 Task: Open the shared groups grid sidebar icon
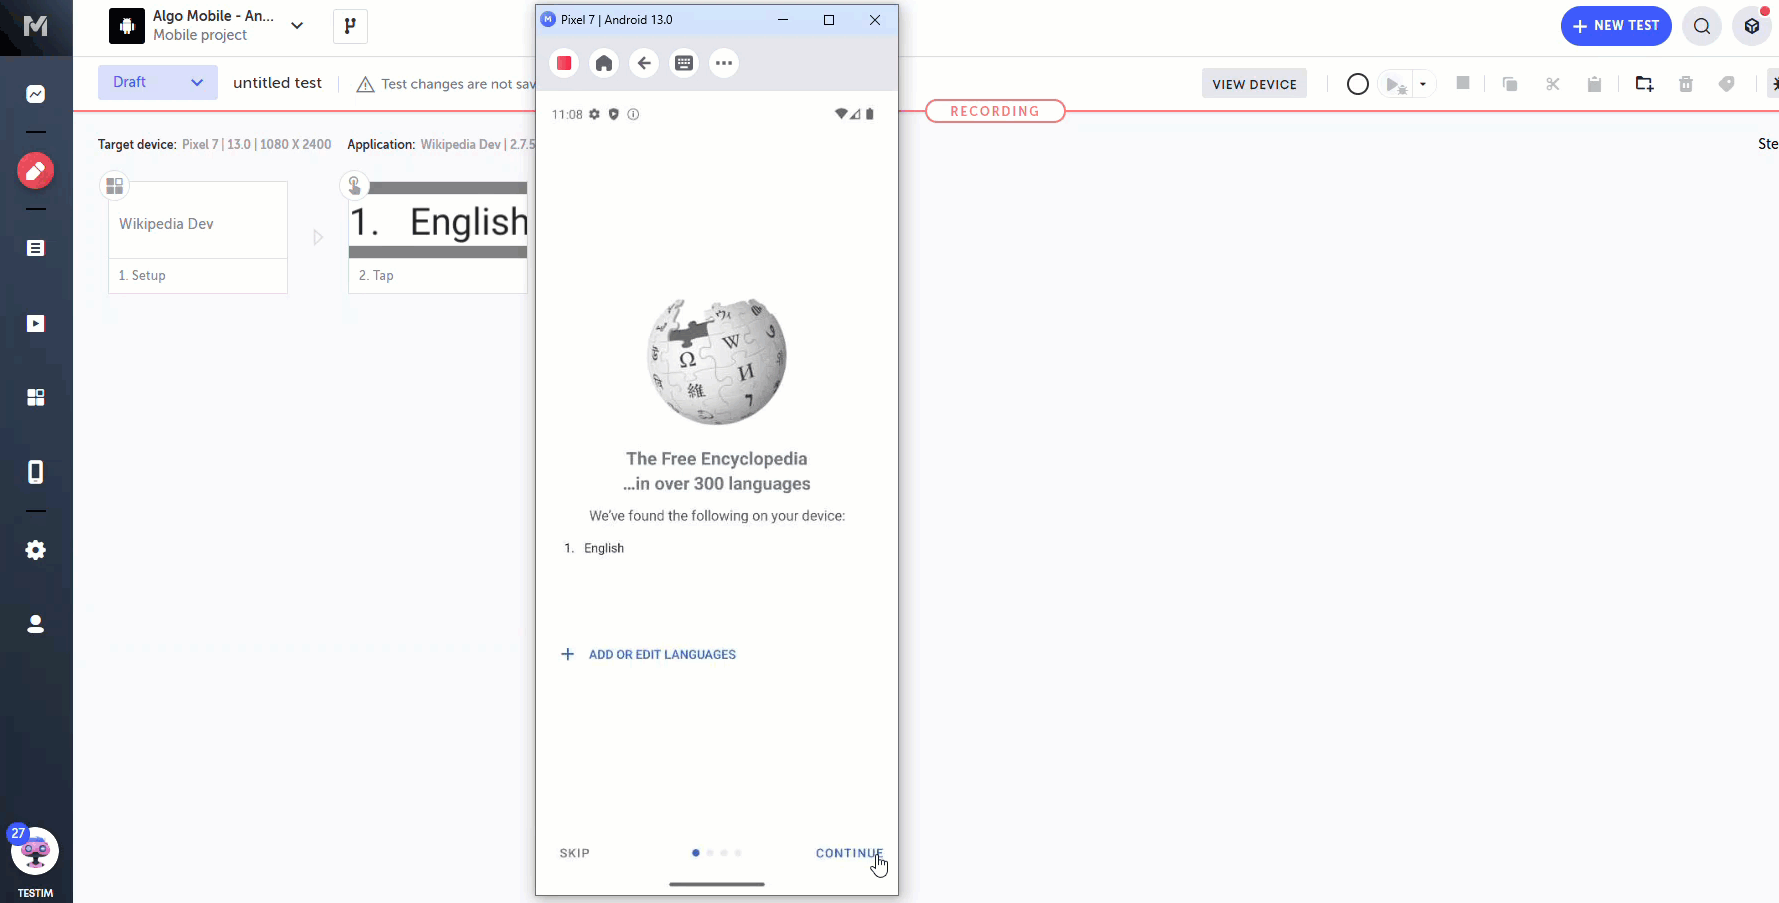tap(36, 397)
